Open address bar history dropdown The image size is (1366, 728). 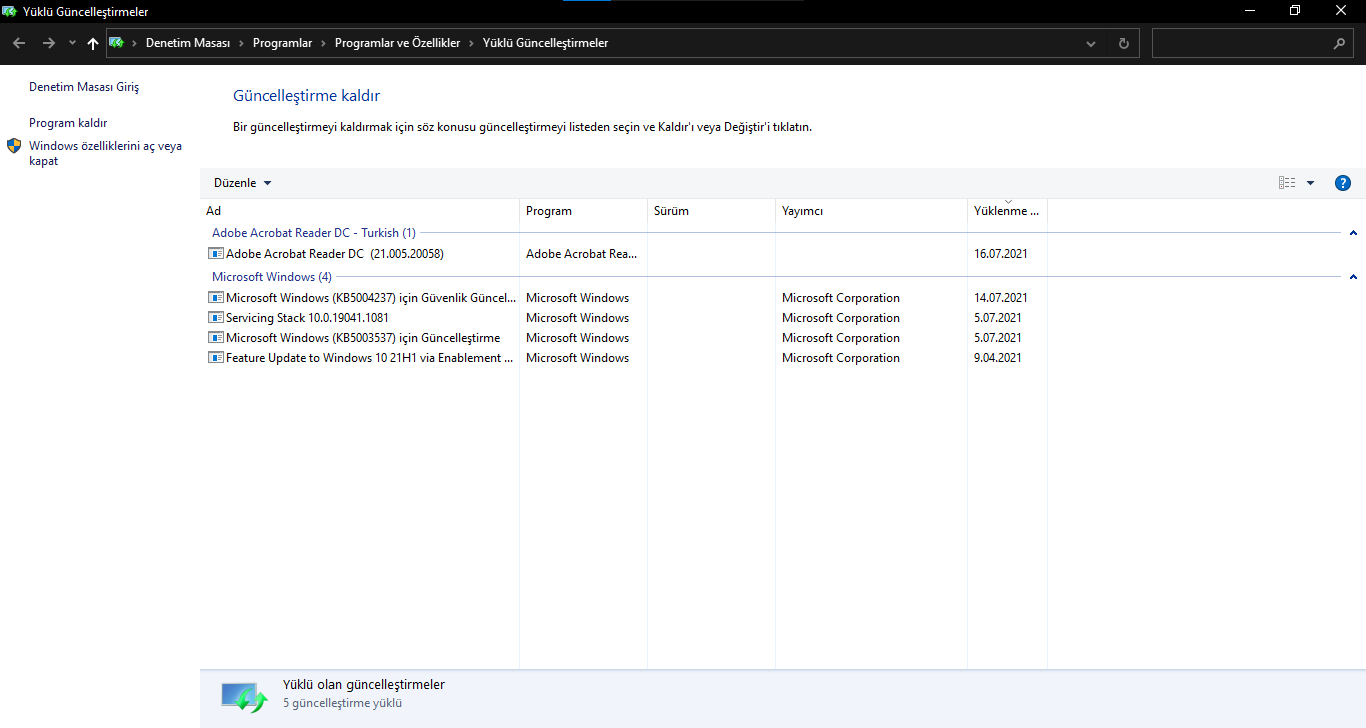pyautogui.click(x=1091, y=44)
